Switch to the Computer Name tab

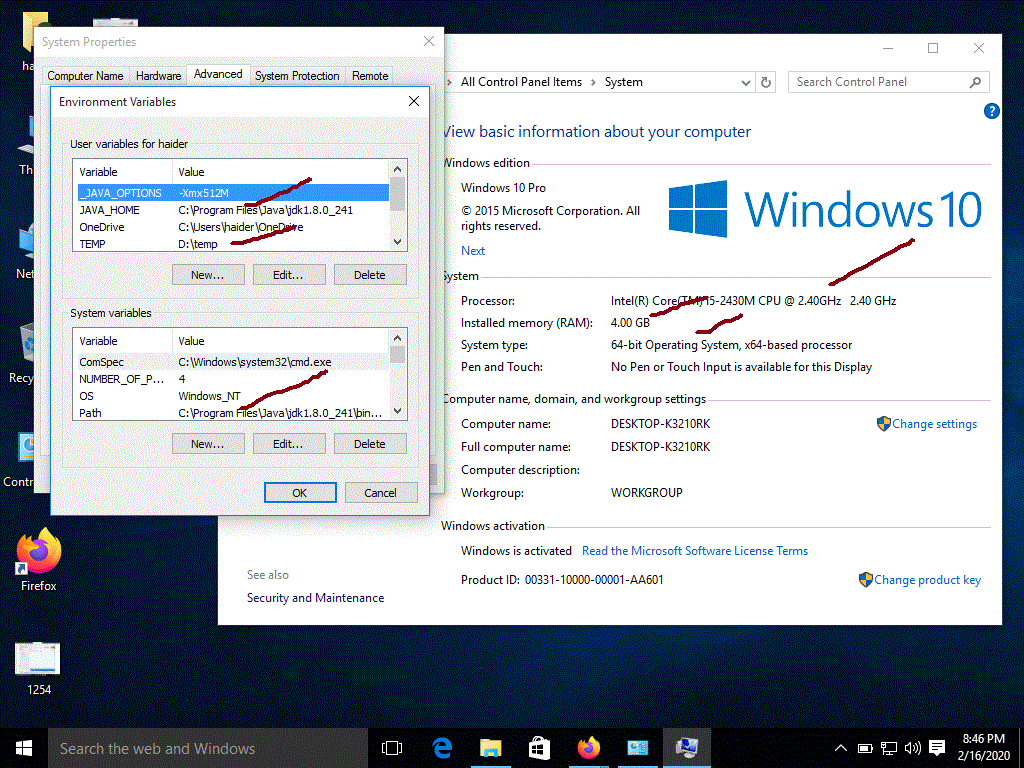click(86, 76)
